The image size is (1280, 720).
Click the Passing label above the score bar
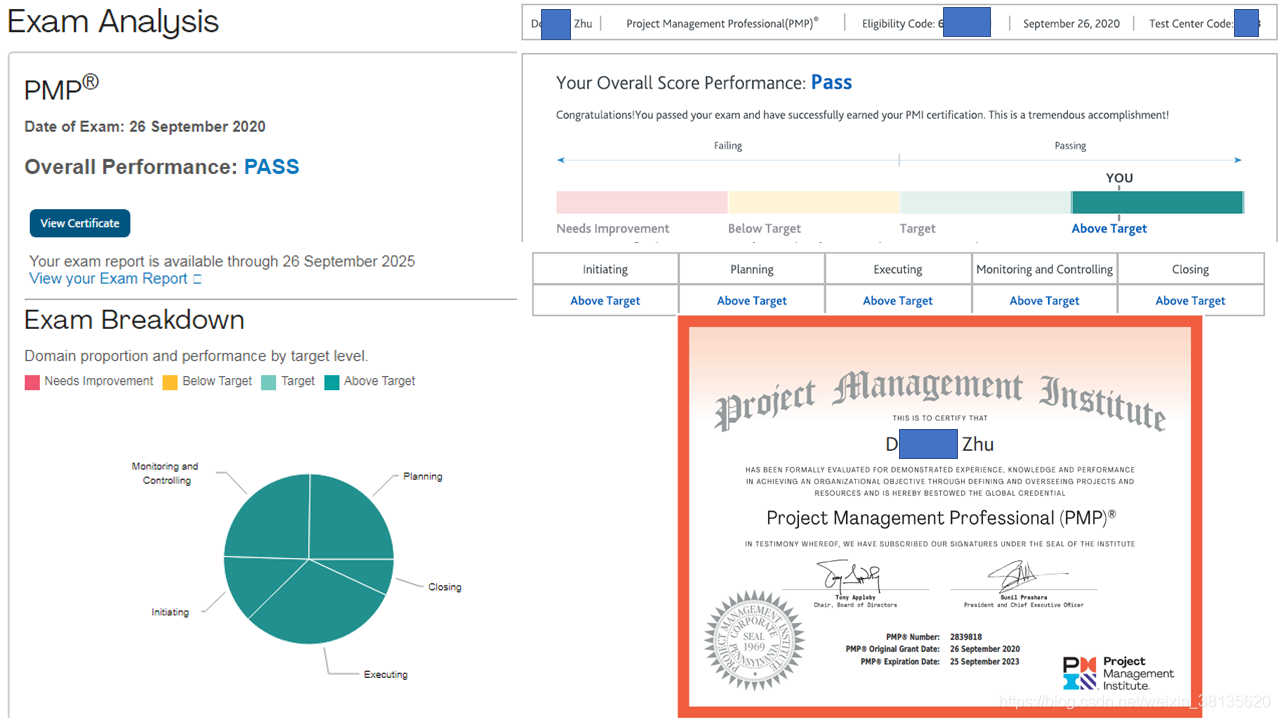click(1070, 146)
